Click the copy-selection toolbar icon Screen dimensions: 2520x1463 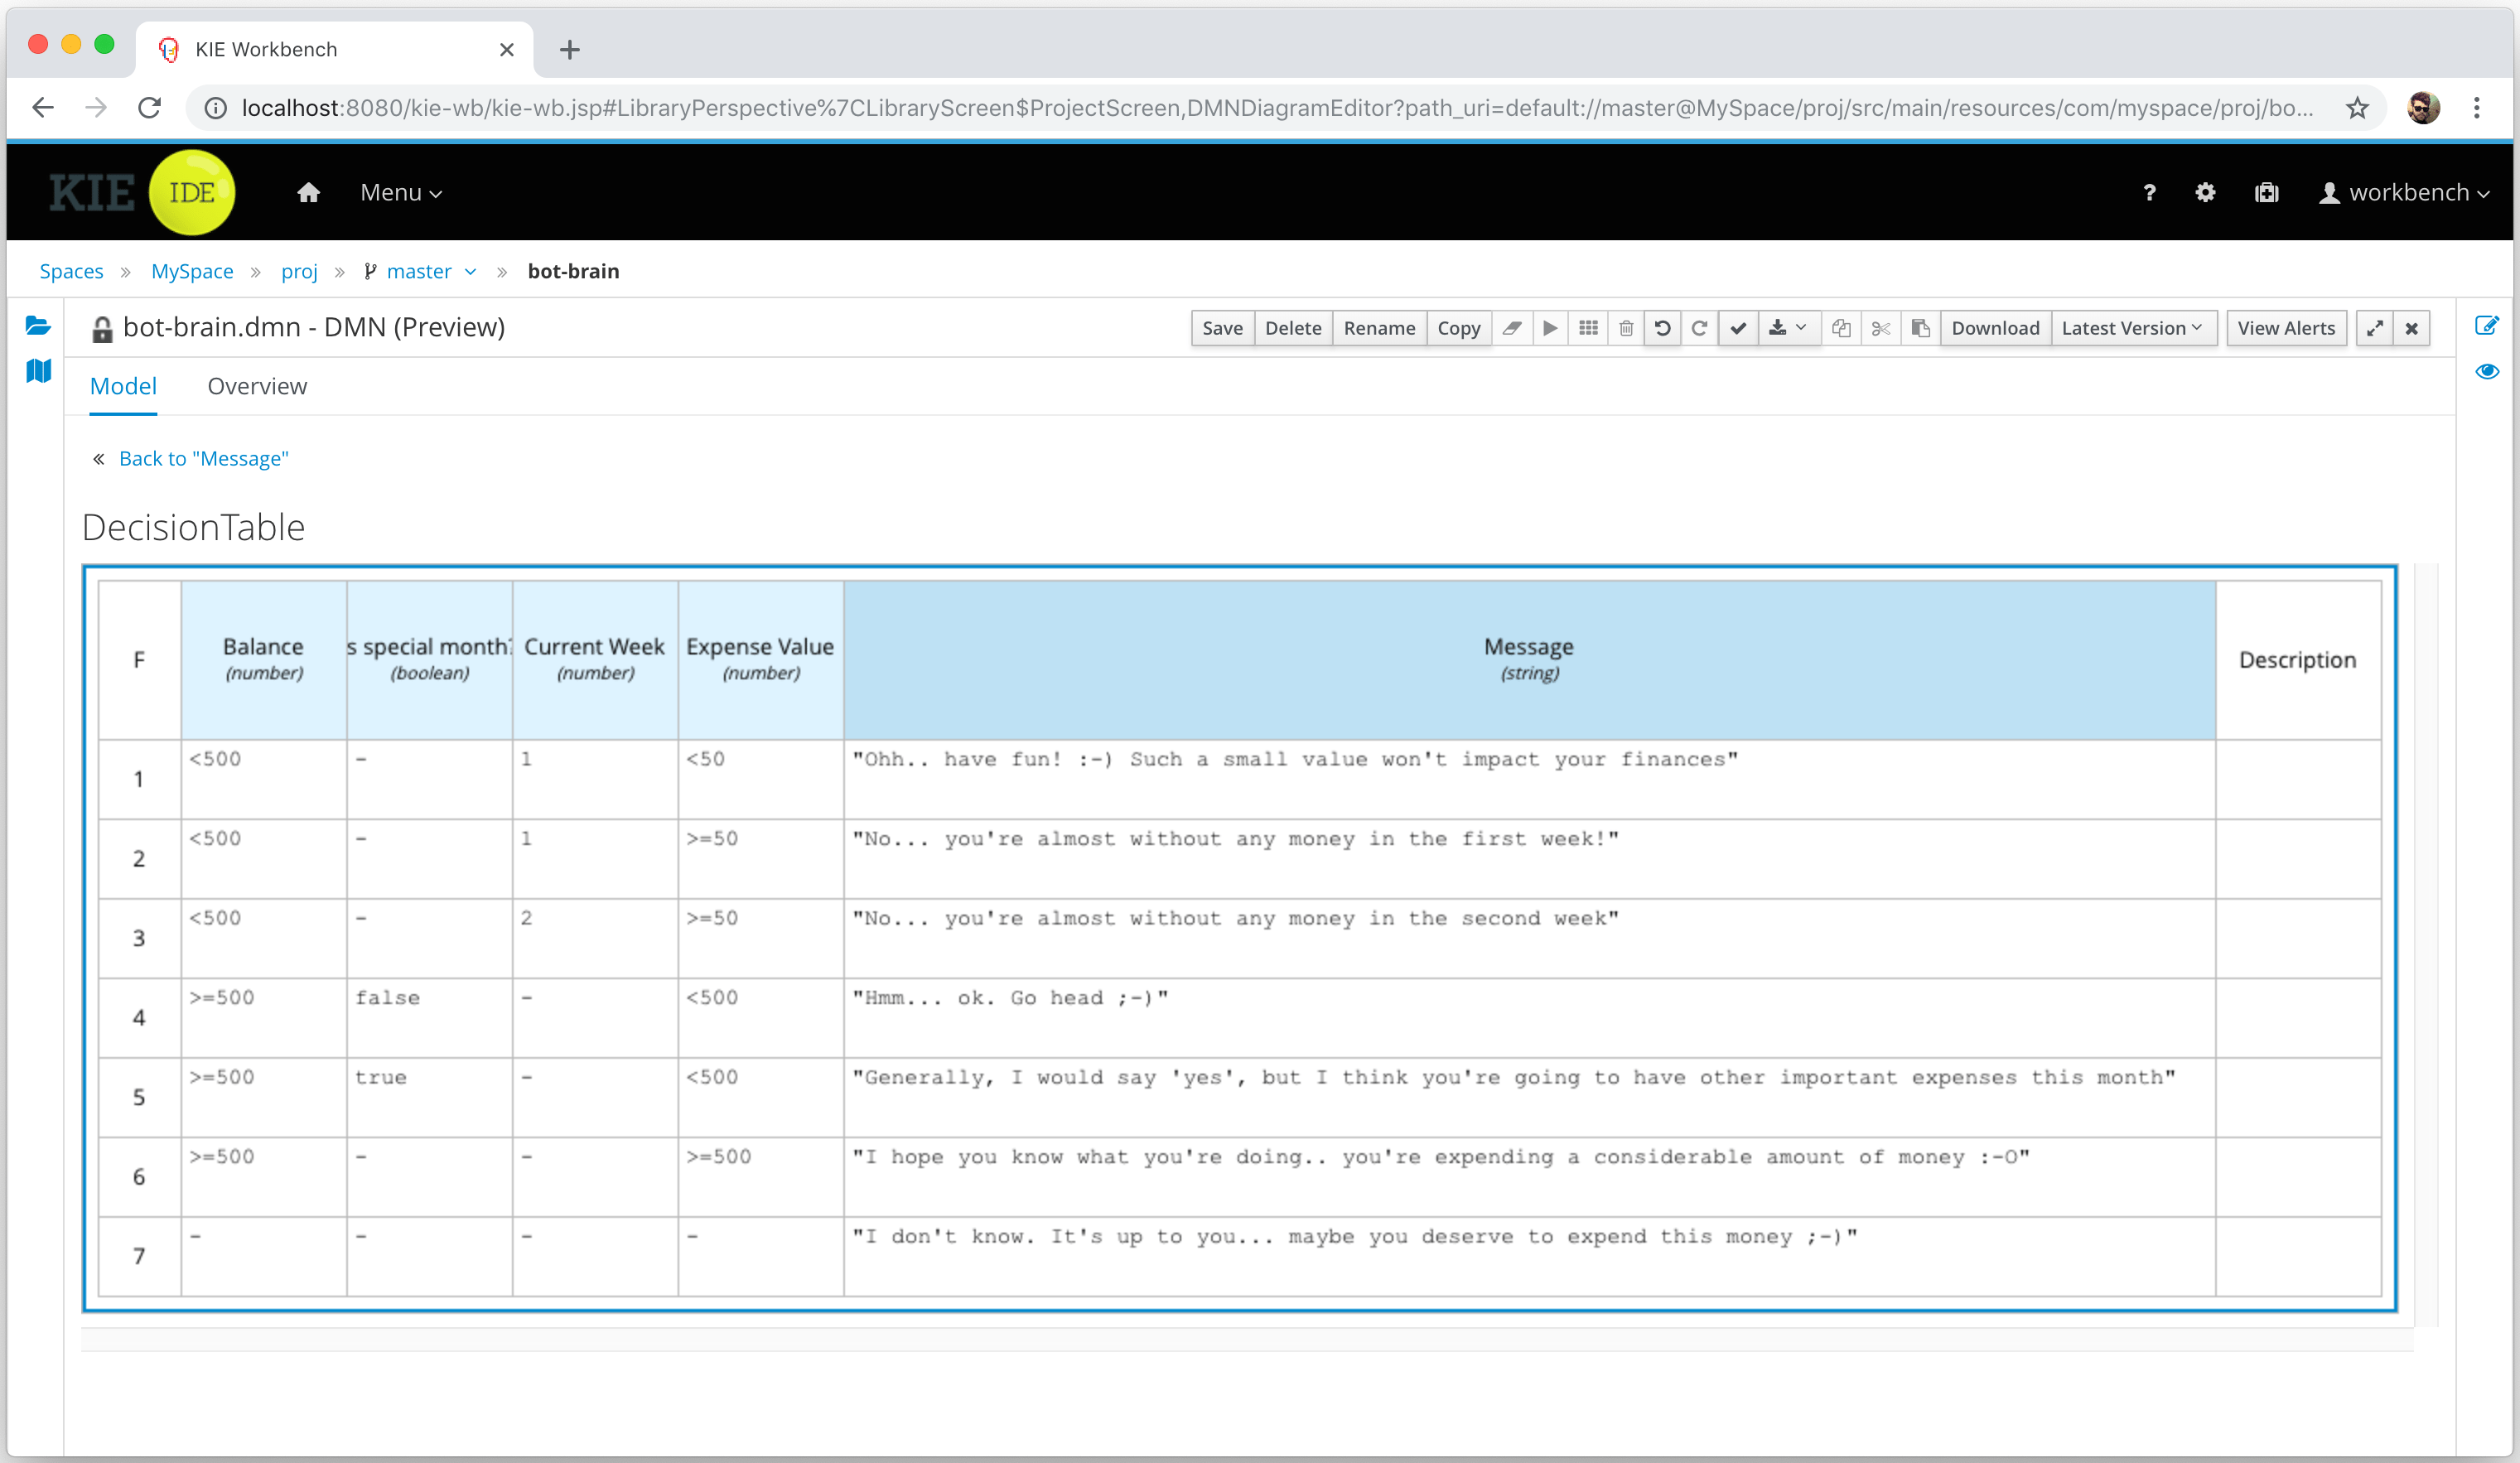point(1841,328)
